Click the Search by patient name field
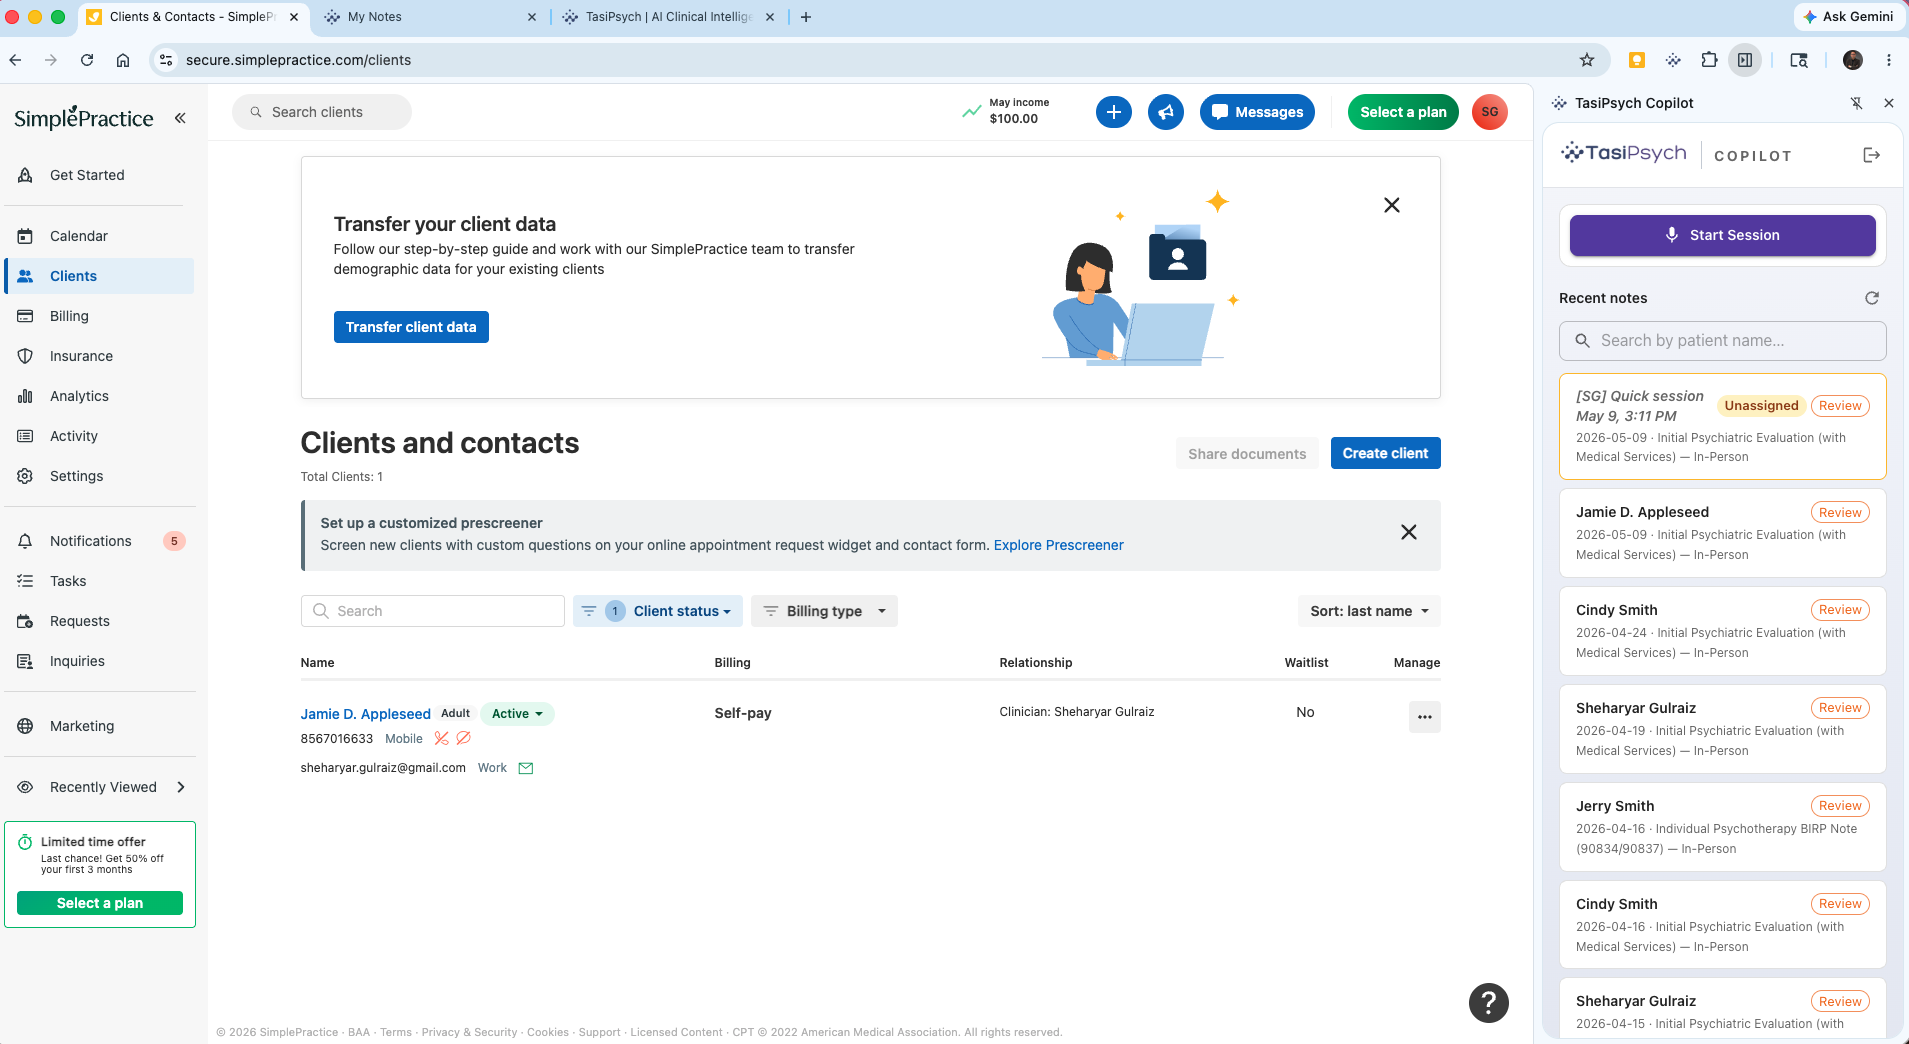This screenshot has height=1044, width=1909. click(x=1723, y=341)
